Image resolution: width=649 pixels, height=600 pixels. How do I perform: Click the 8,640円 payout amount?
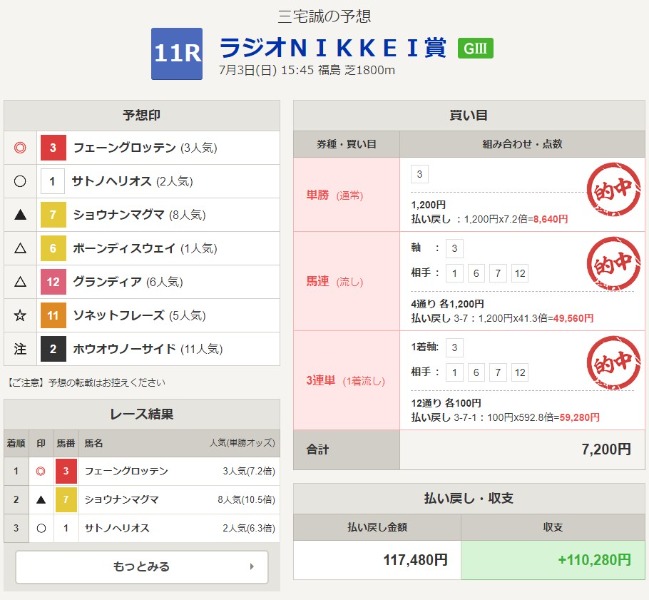click(550, 219)
